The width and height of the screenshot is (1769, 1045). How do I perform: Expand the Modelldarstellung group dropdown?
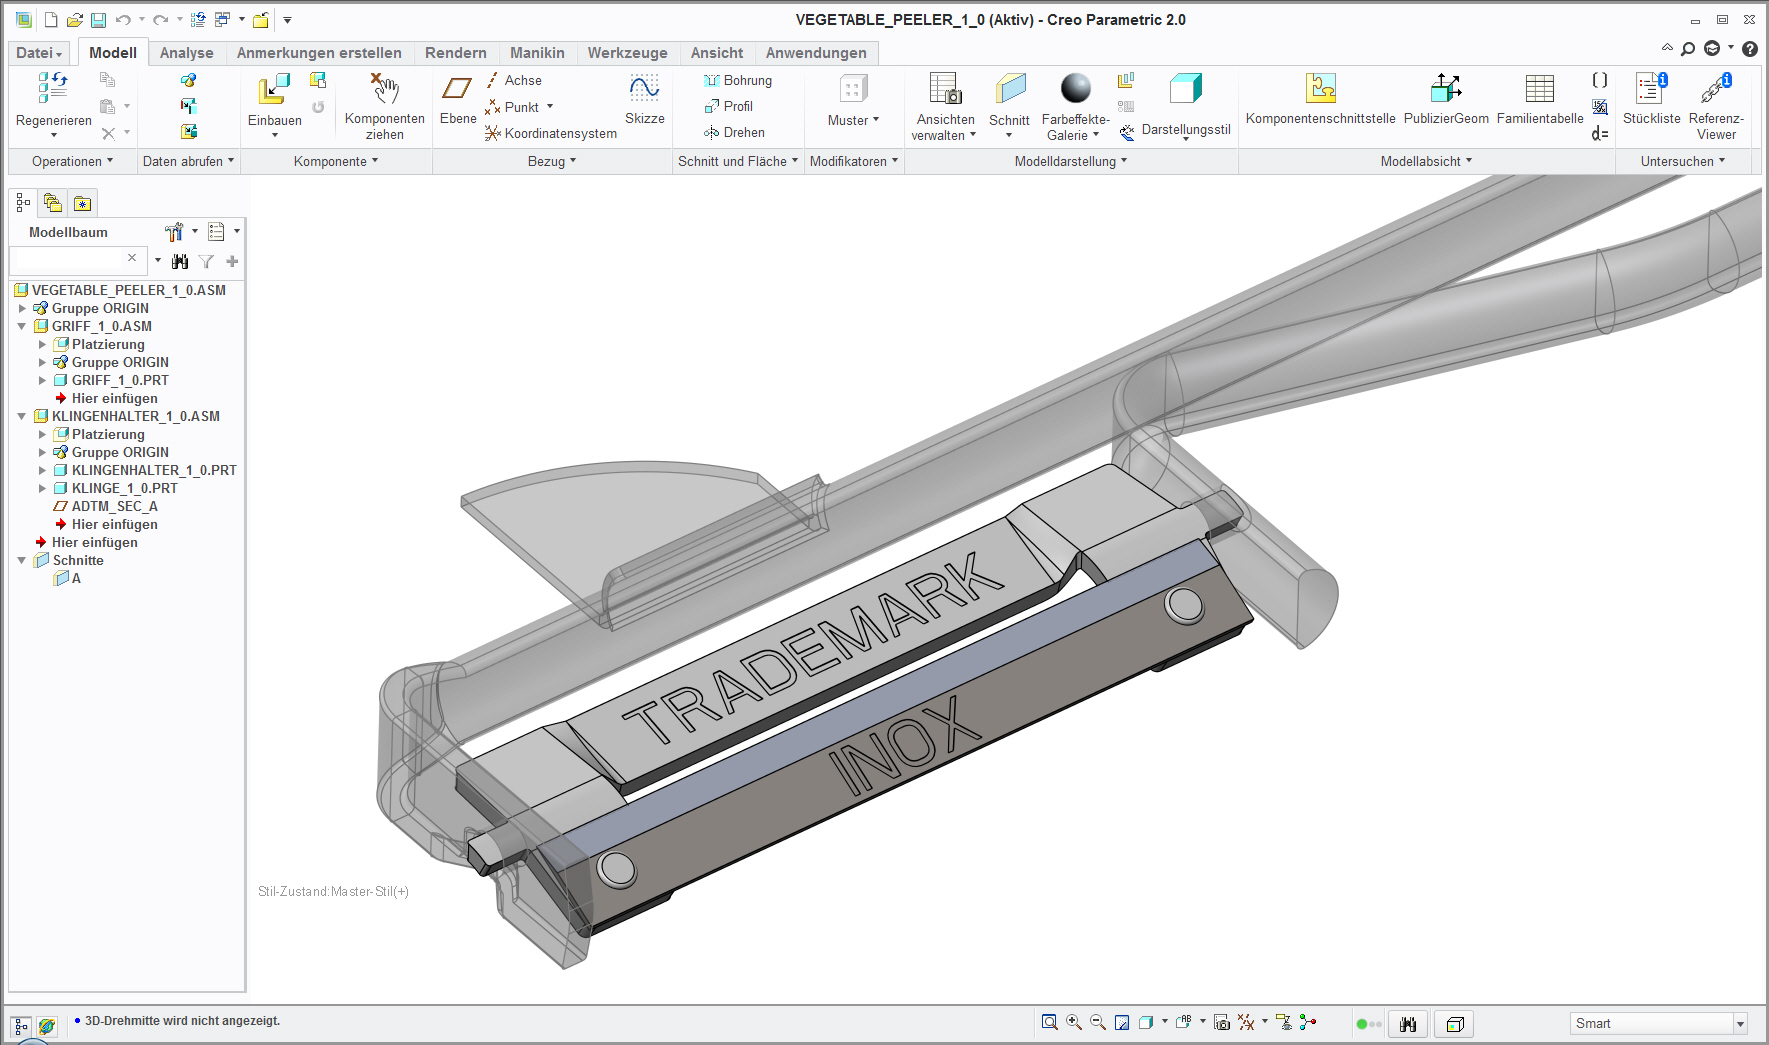[x=1071, y=161]
